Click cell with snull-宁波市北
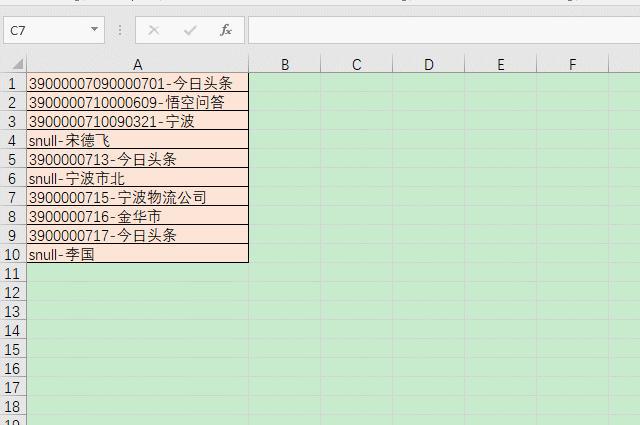Viewport: 640px width, 425px height. (x=138, y=178)
